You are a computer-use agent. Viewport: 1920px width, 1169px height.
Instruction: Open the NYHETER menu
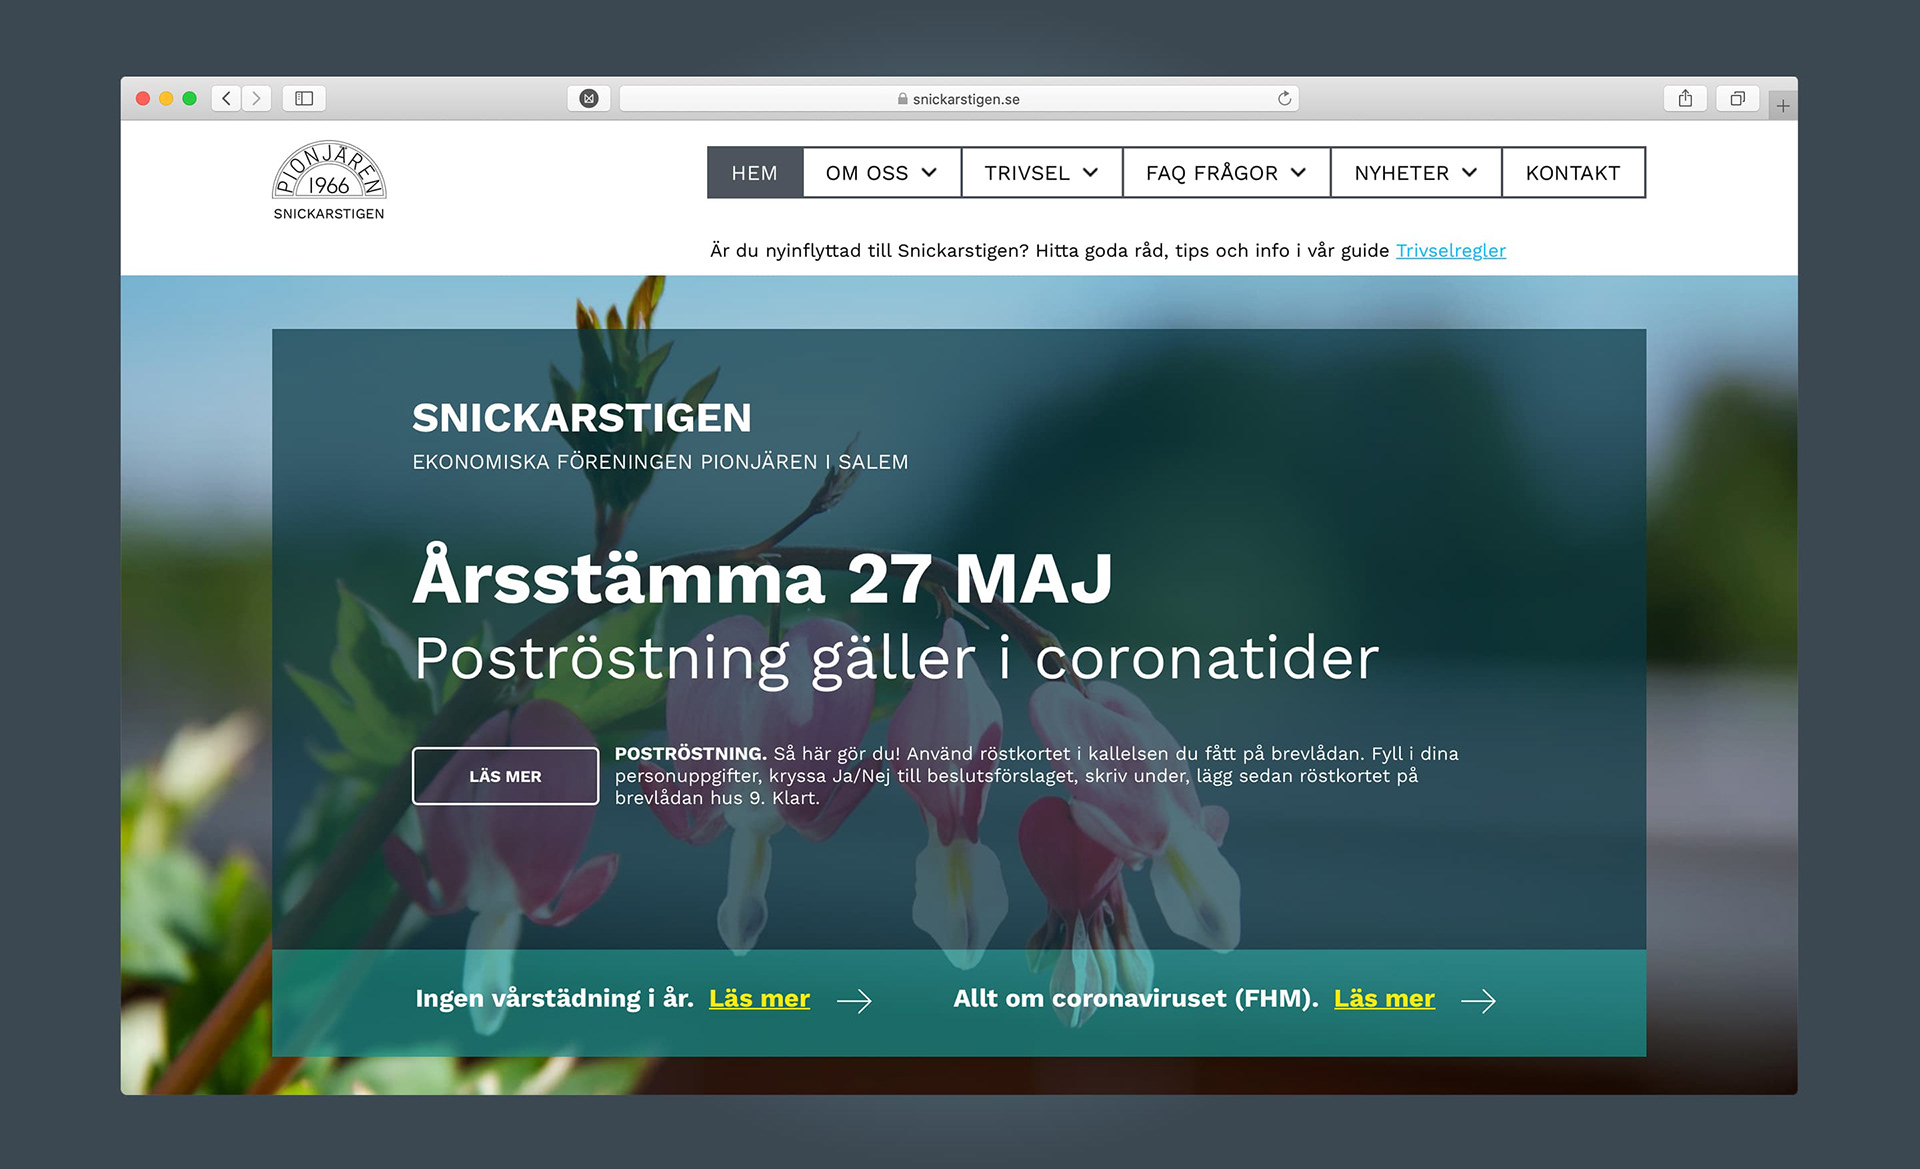click(1416, 173)
